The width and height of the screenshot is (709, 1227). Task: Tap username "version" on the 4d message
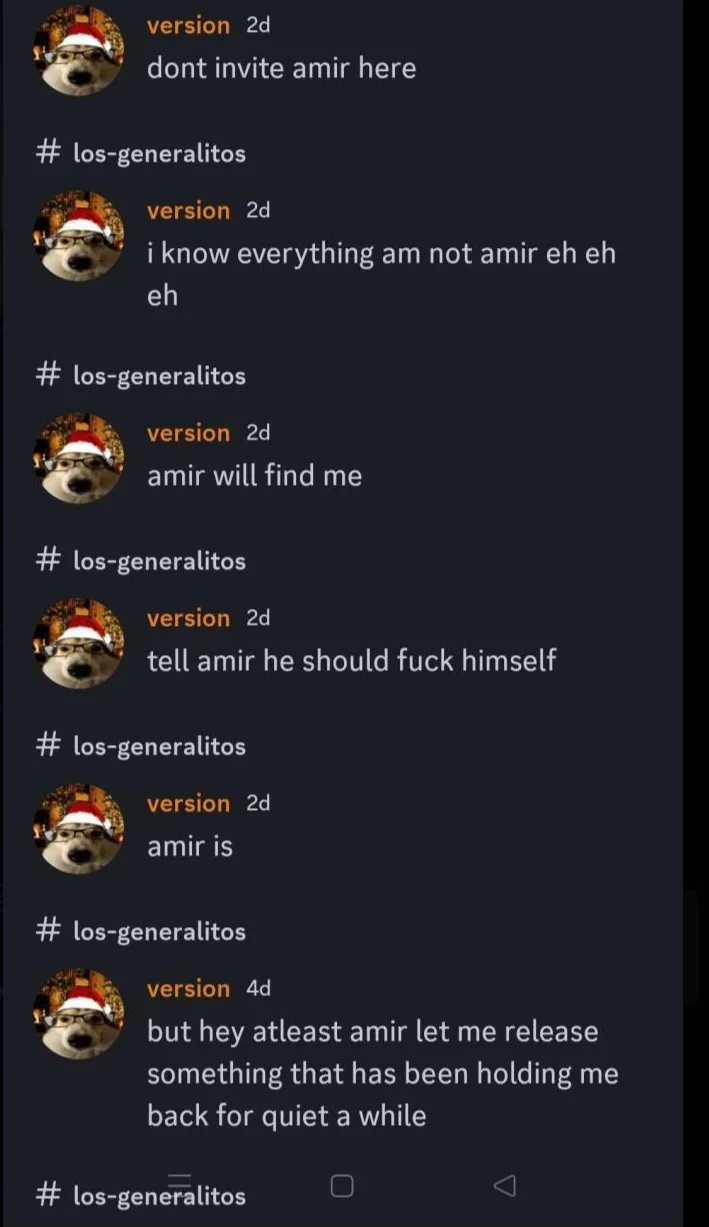tap(188, 988)
